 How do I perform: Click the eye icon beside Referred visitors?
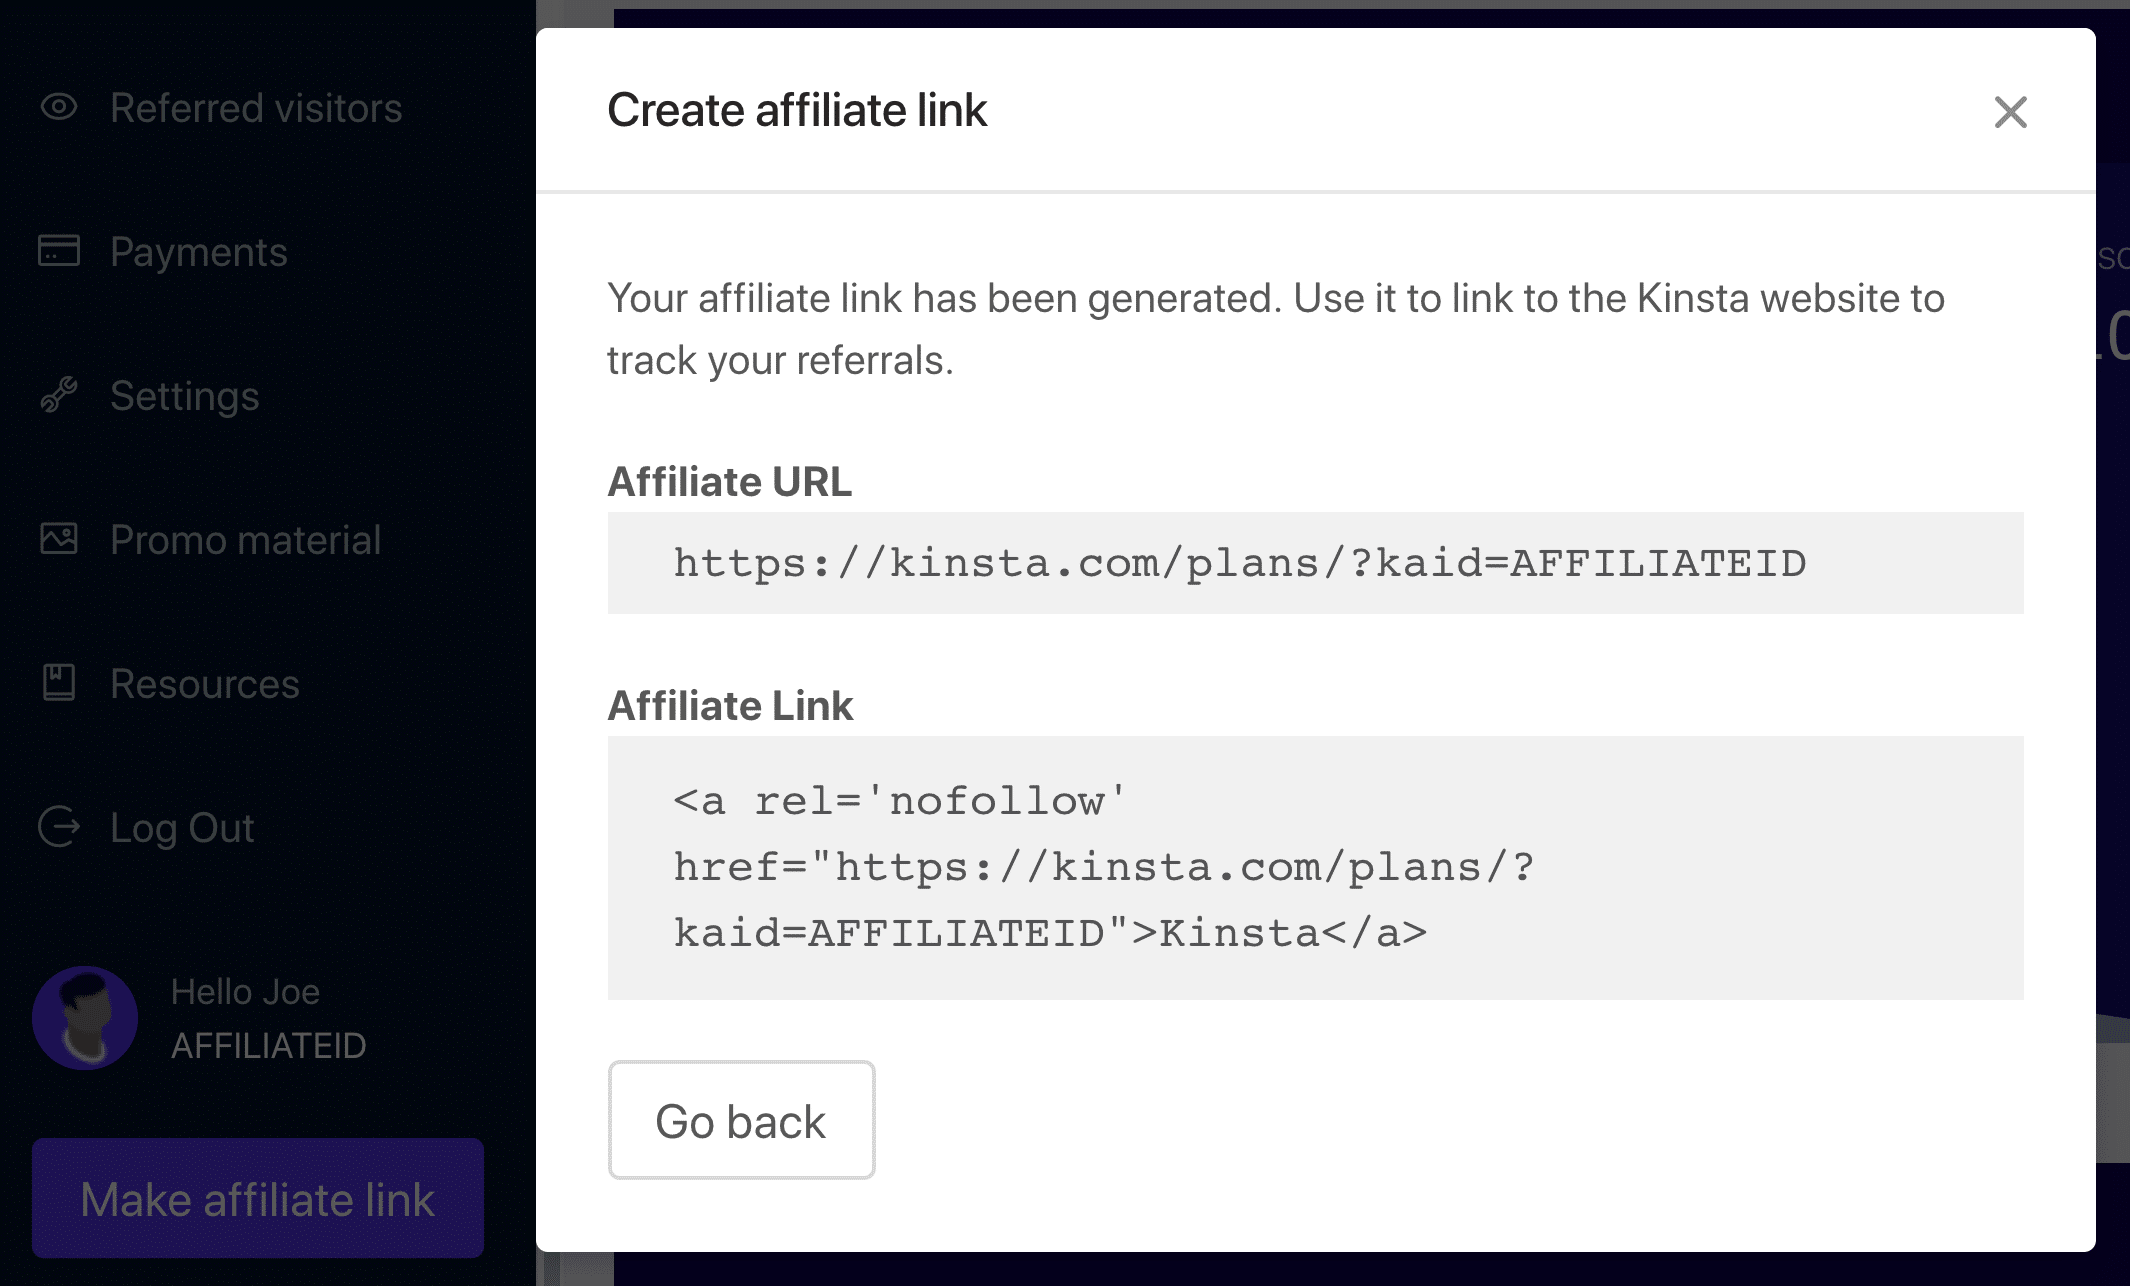(59, 107)
